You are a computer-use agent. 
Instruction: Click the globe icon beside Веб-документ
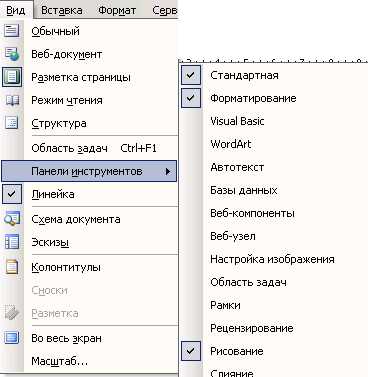click(x=12, y=54)
